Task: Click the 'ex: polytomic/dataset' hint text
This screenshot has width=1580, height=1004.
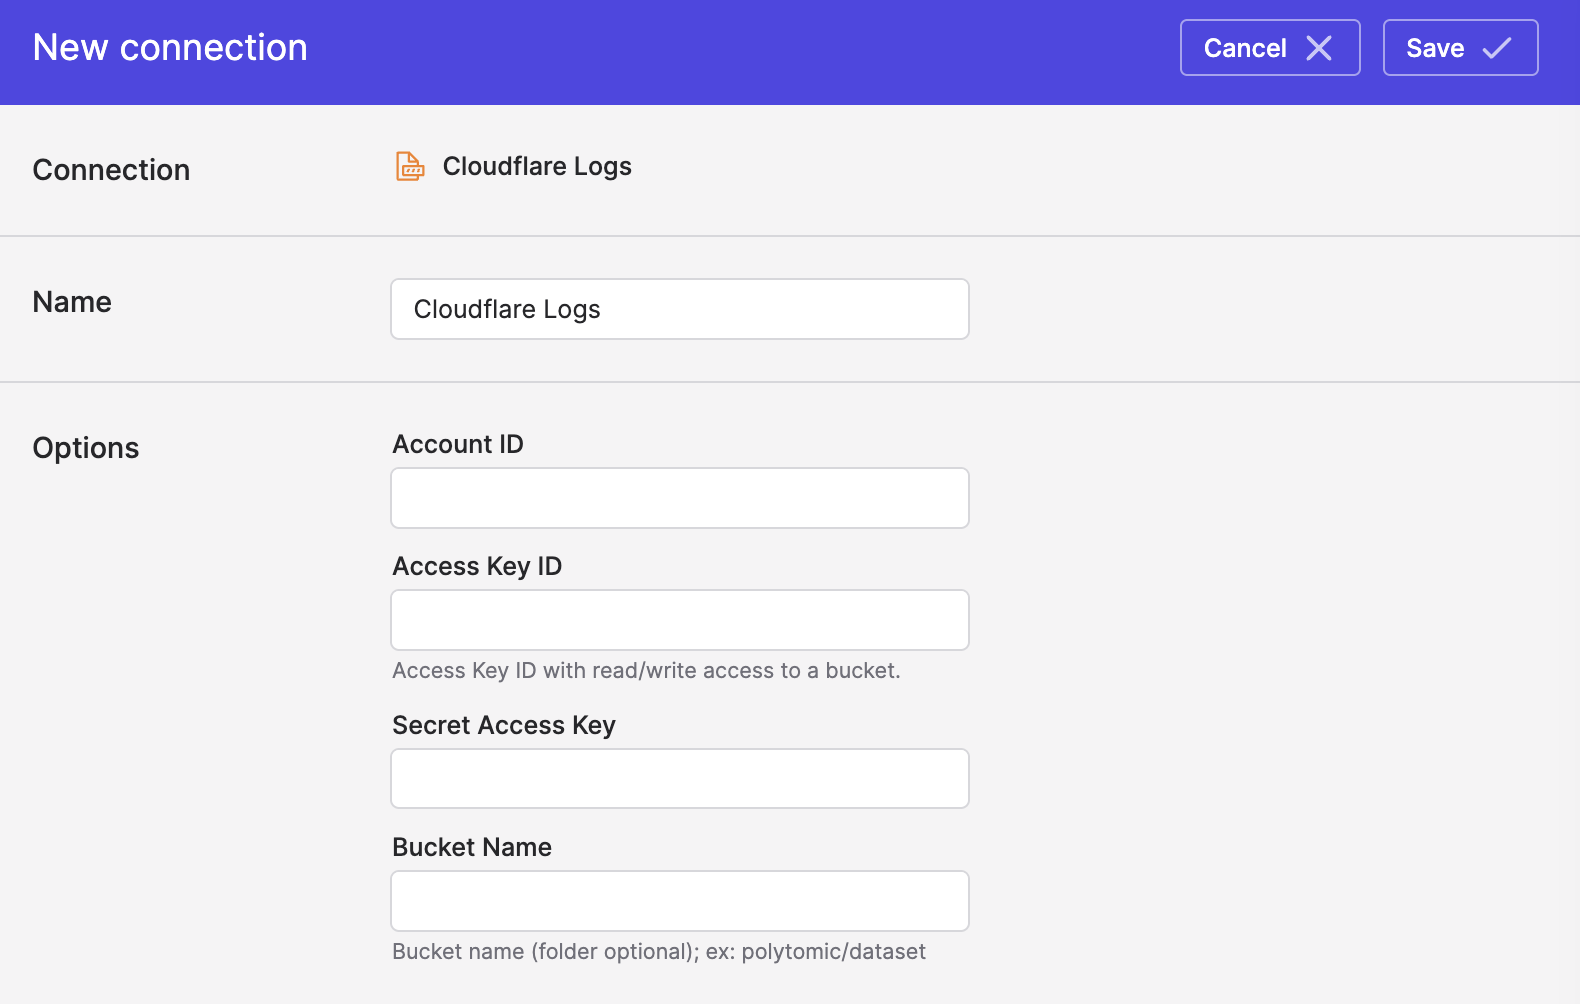Action: click(x=816, y=952)
